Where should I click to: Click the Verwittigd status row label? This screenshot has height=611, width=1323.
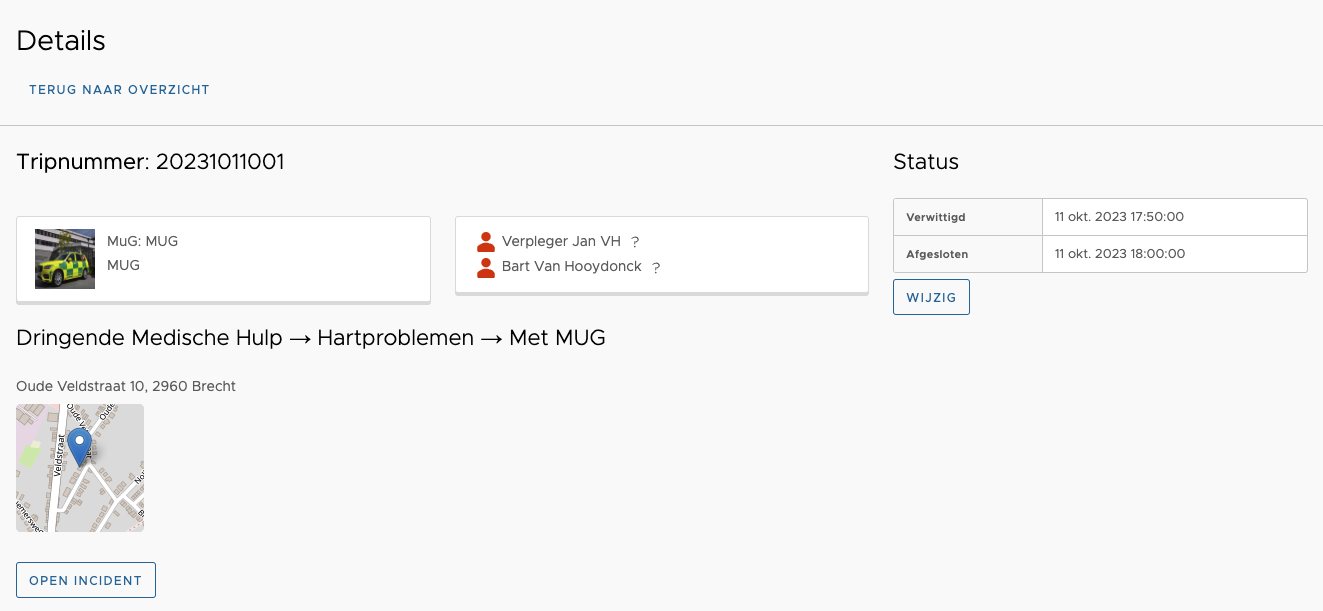(x=936, y=217)
